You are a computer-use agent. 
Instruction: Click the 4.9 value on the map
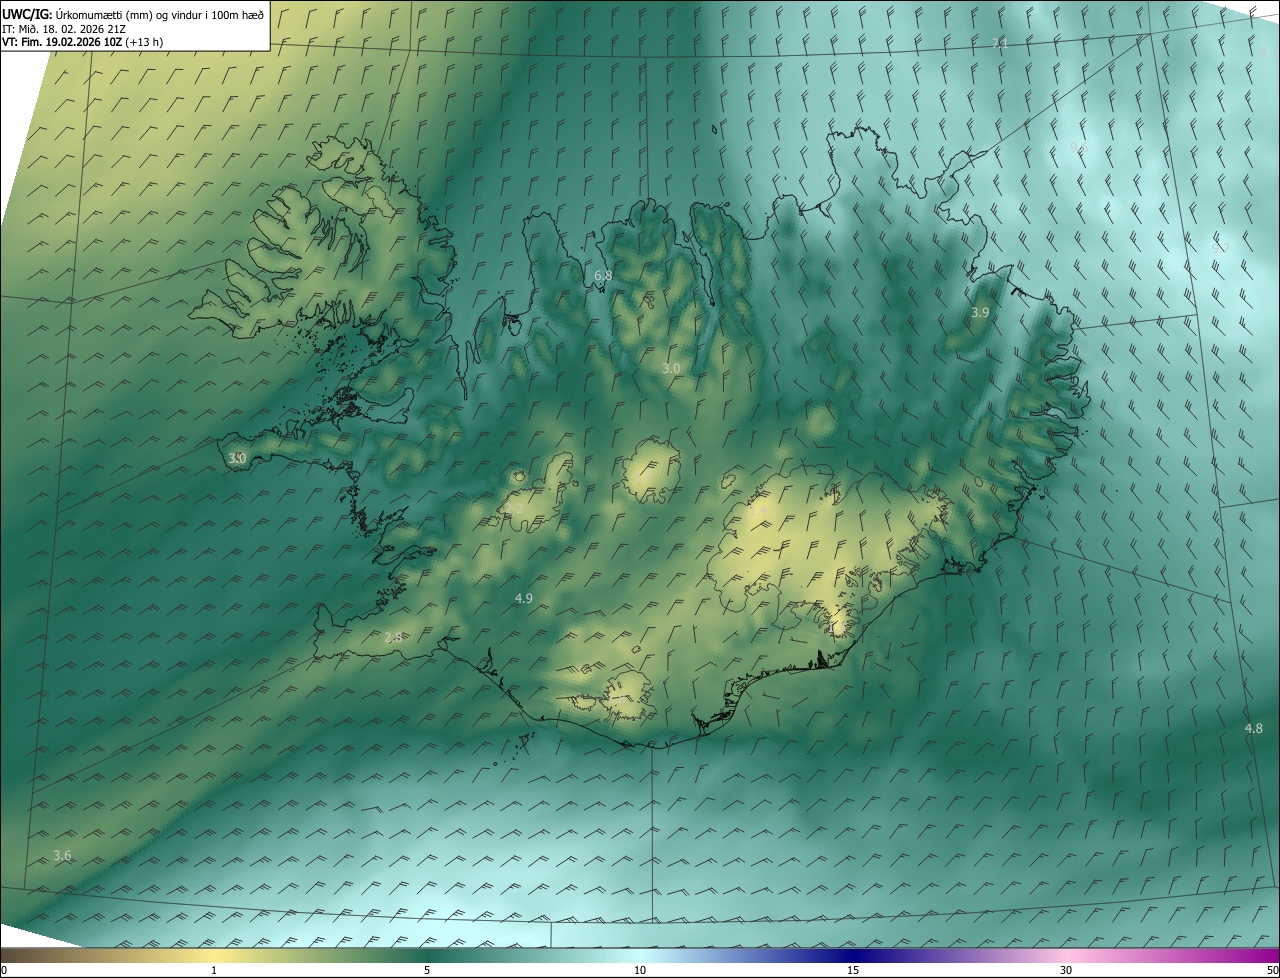coord(523,598)
